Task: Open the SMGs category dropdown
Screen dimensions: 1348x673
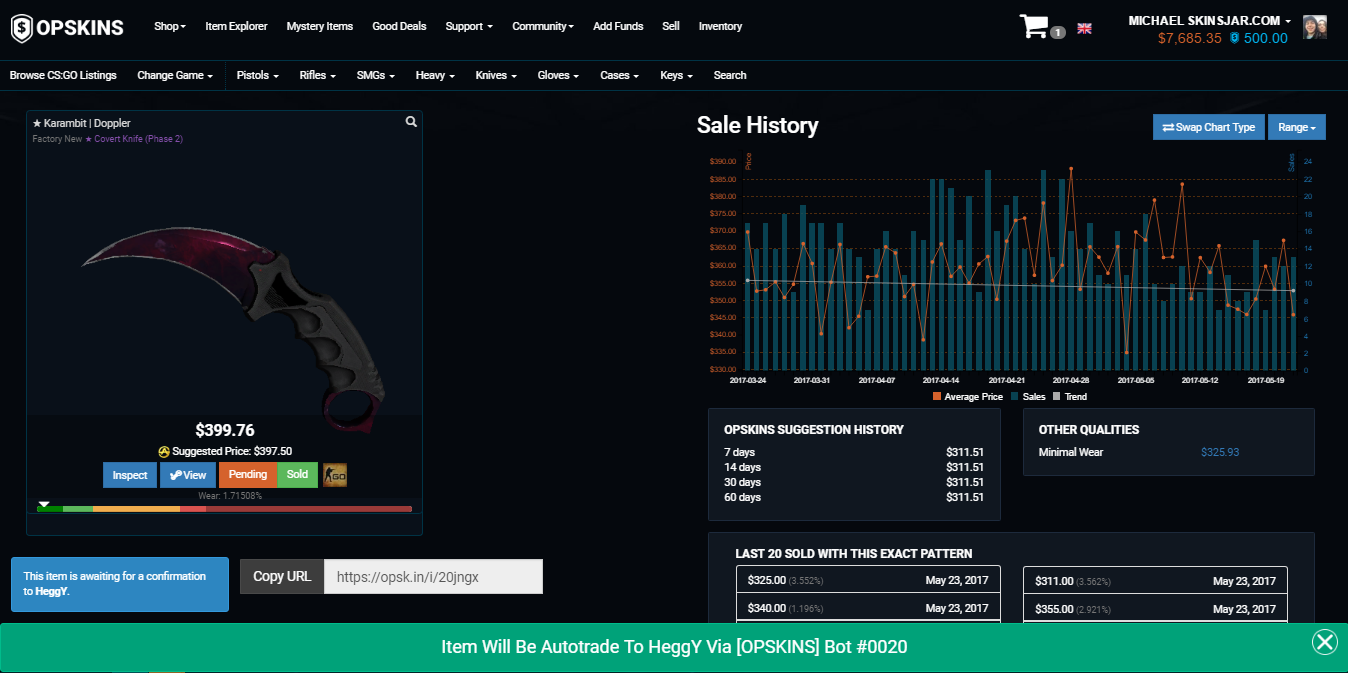Action: pos(376,75)
